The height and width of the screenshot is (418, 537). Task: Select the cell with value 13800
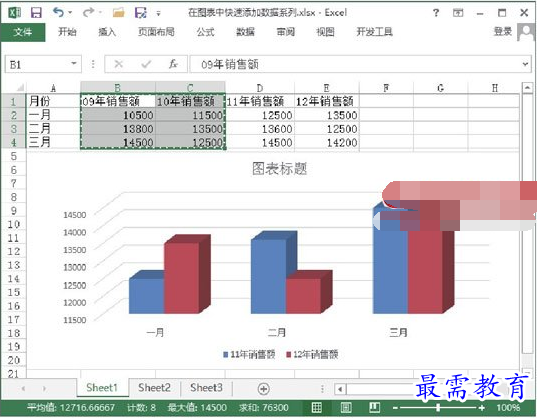coord(118,129)
